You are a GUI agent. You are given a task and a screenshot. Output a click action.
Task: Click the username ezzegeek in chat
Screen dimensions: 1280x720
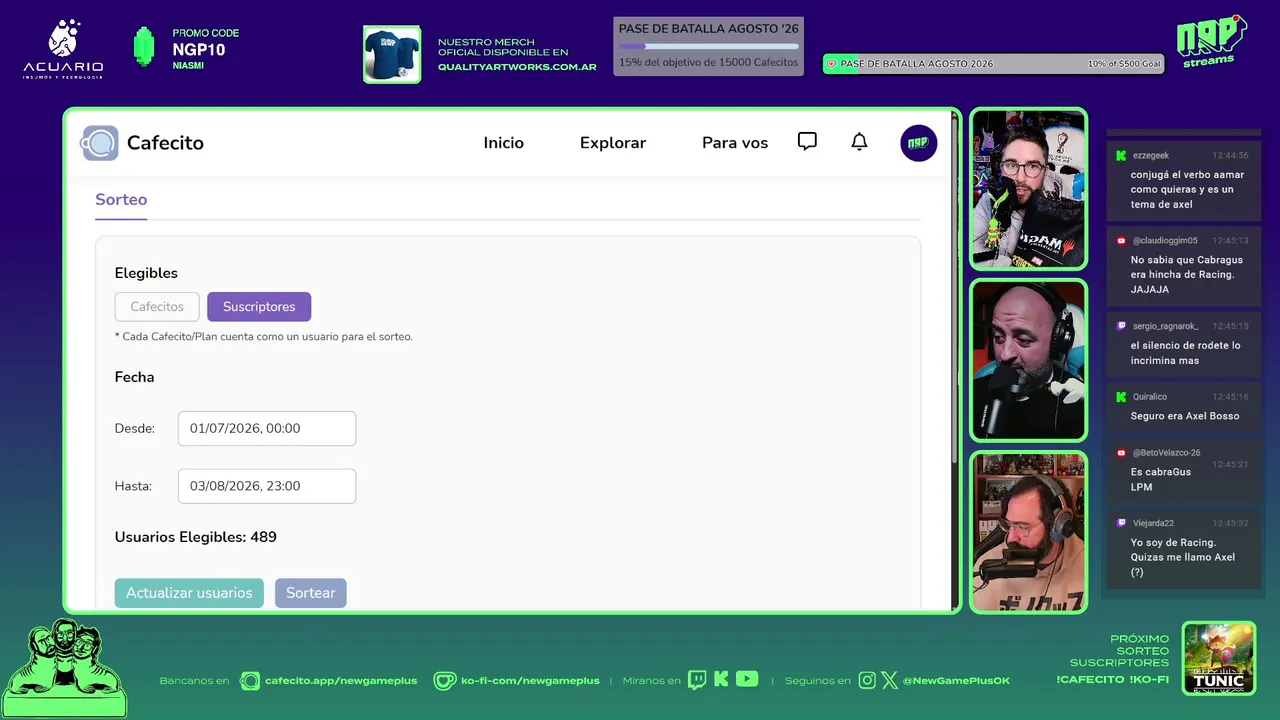[x=1151, y=155]
